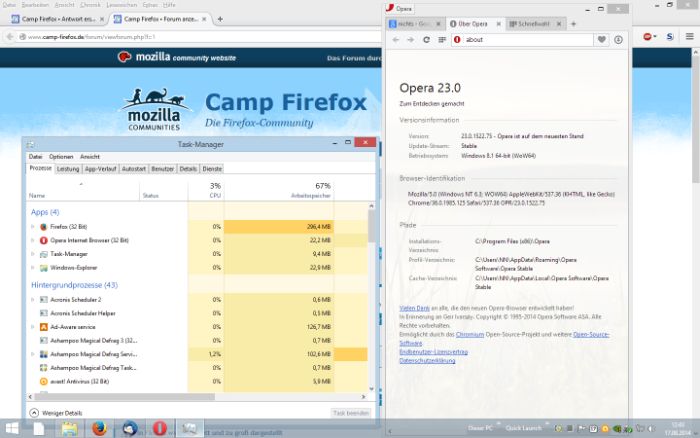Open the Optionen menu in Task-Manager
The width and height of the screenshot is (700, 438).
click(61, 157)
